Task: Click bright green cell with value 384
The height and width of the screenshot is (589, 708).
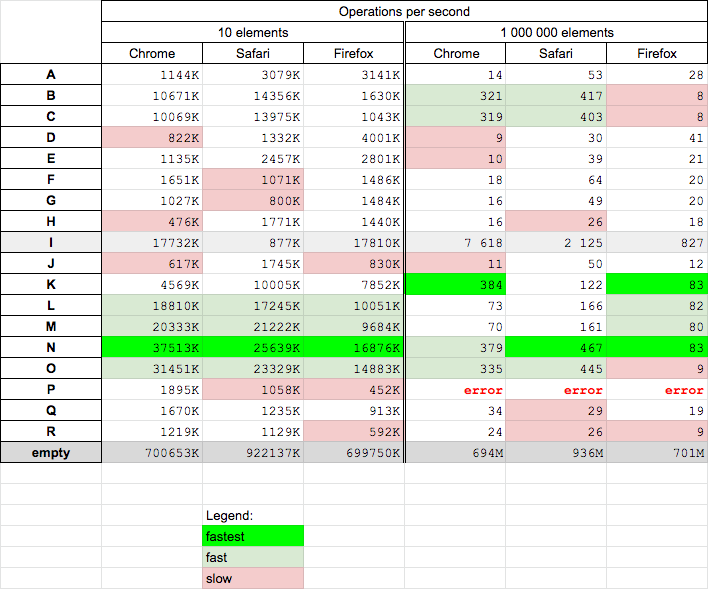Action: (x=456, y=284)
